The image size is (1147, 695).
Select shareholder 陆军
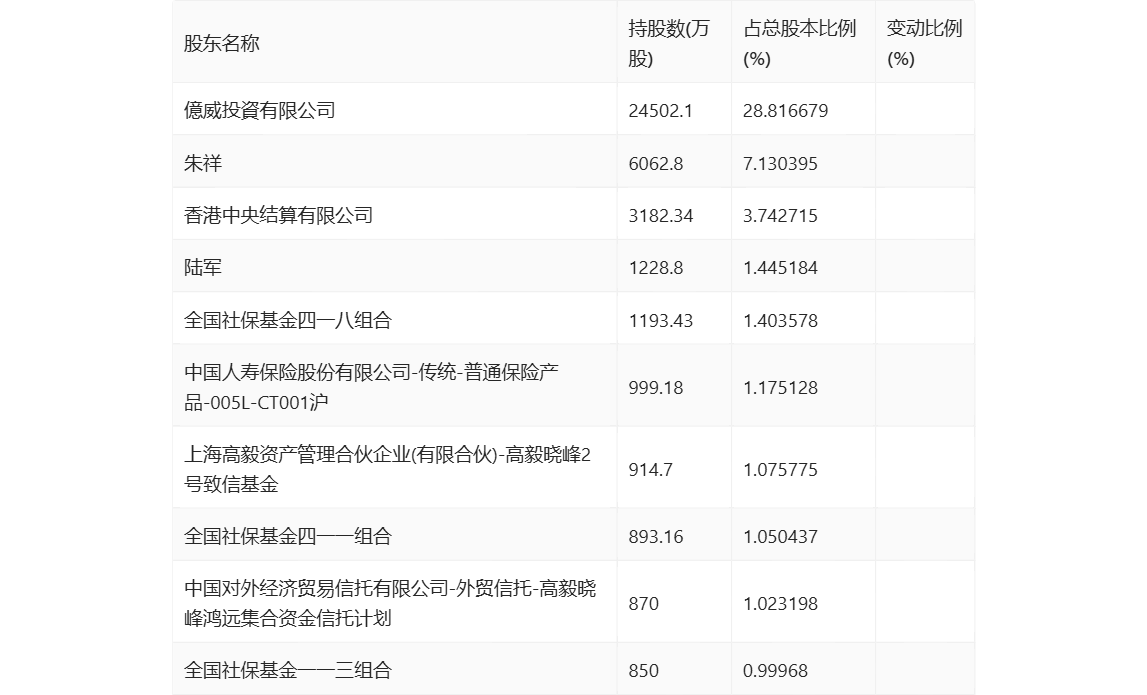203,267
